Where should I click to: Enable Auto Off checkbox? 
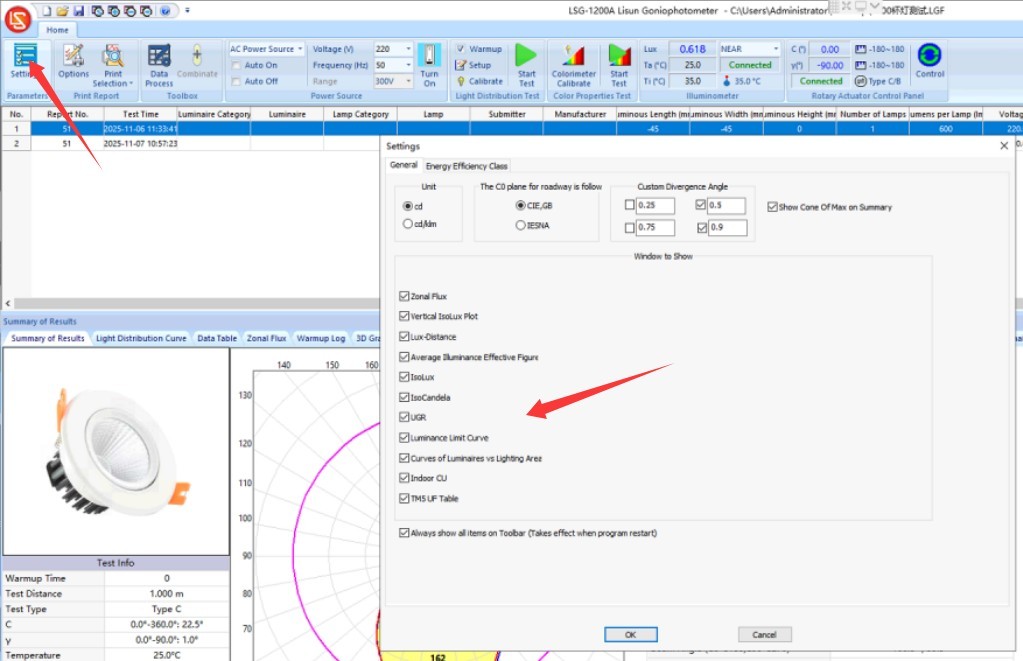[x=236, y=82]
